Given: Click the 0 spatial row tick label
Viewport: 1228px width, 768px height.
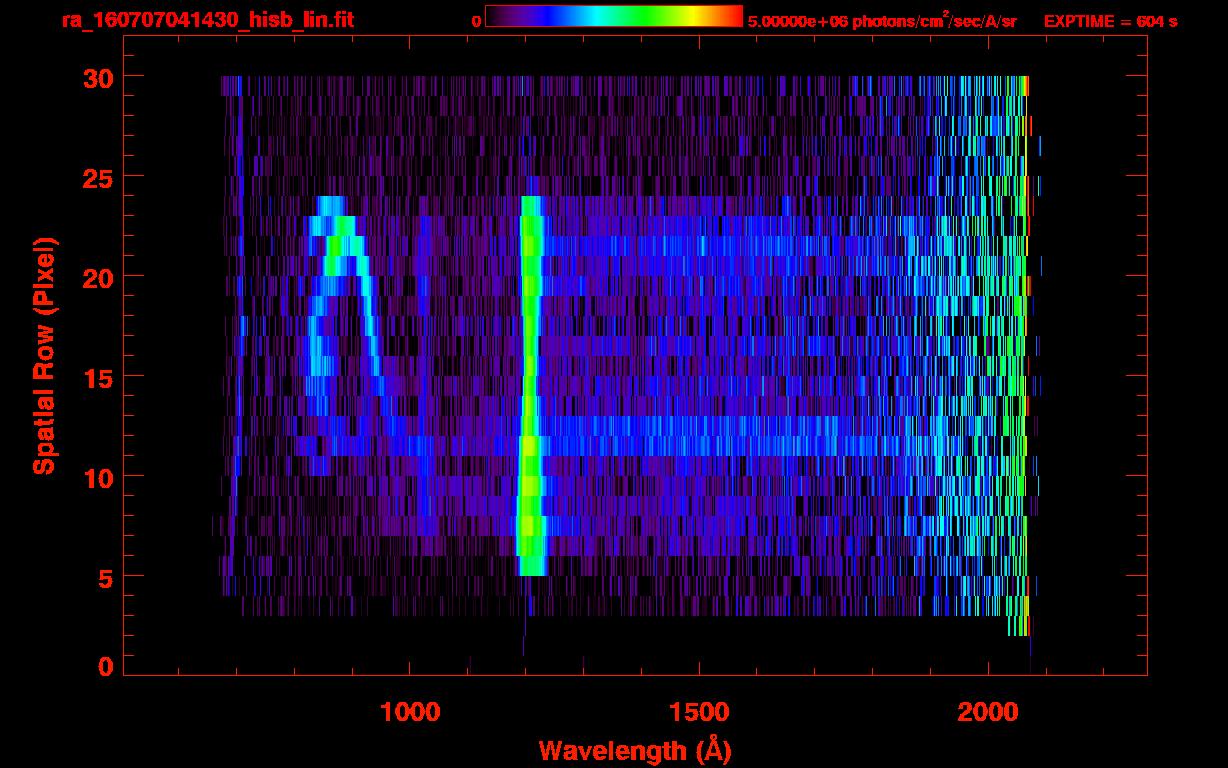Looking at the screenshot, I should point(105,667).
